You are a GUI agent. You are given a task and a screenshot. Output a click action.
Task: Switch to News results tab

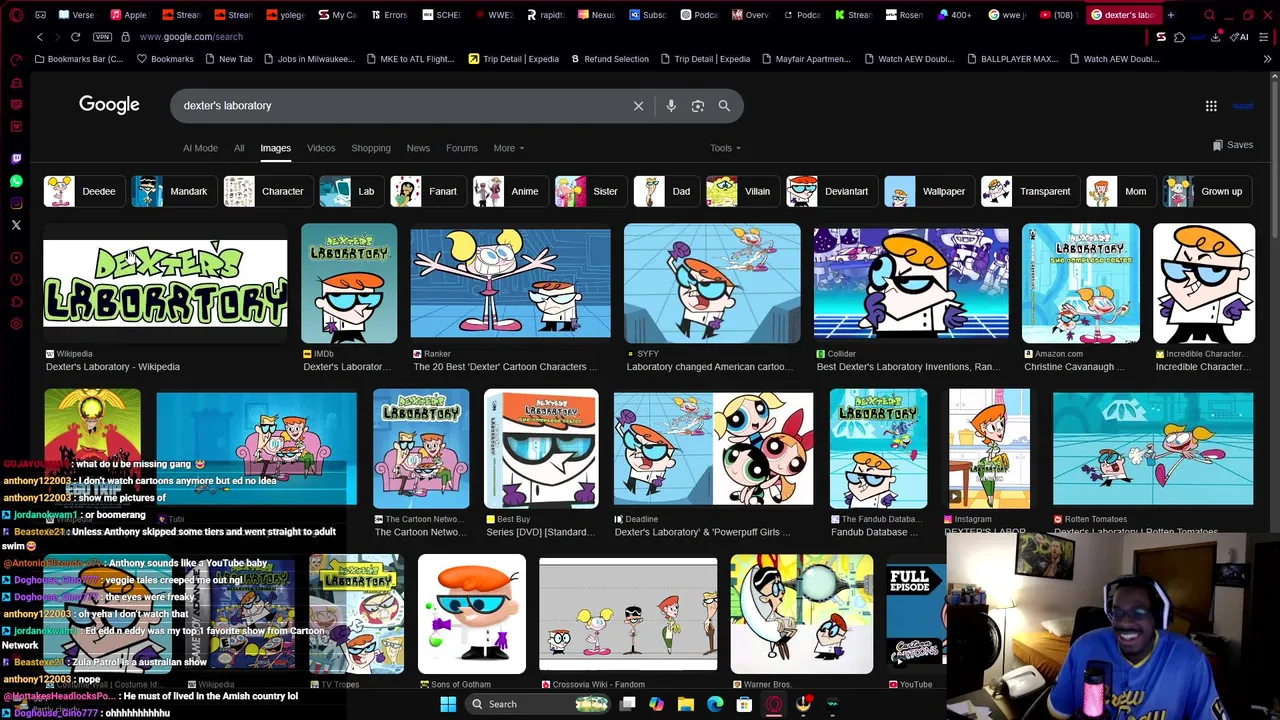click(x=418, y=148)
